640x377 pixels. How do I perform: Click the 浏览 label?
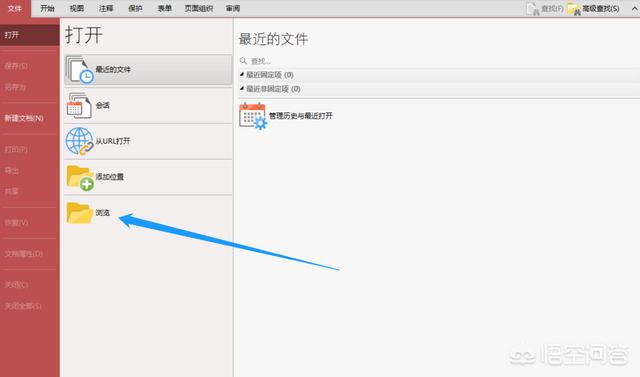coord(102,213)
